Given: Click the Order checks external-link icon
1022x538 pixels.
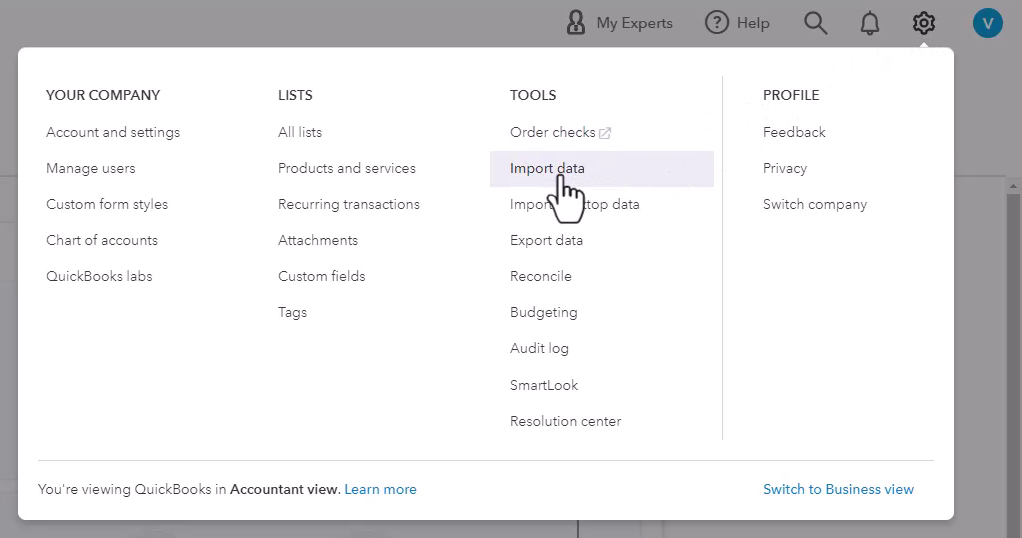Looking at the screenshot, I should click(x=605, y=133).
